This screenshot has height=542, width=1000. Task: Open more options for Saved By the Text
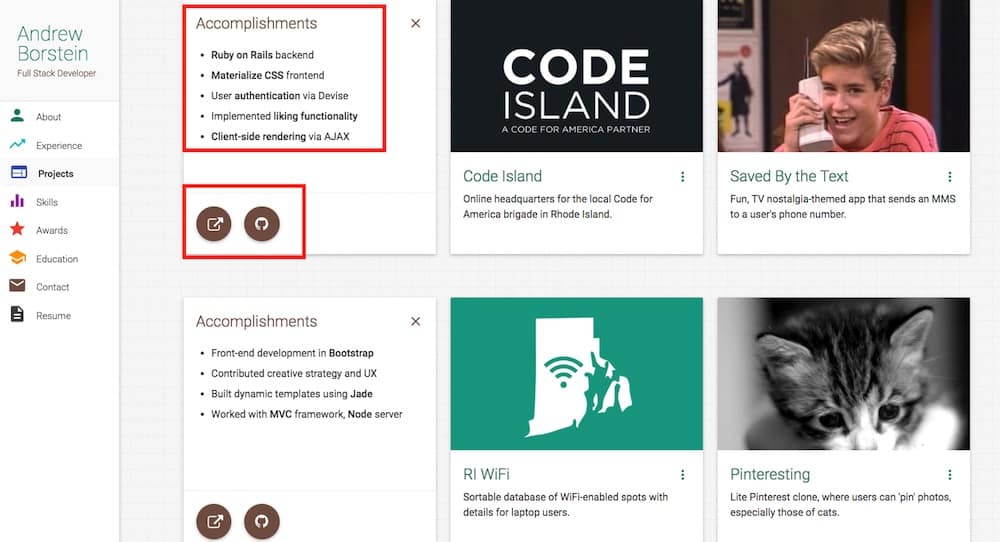pos(950,177)
